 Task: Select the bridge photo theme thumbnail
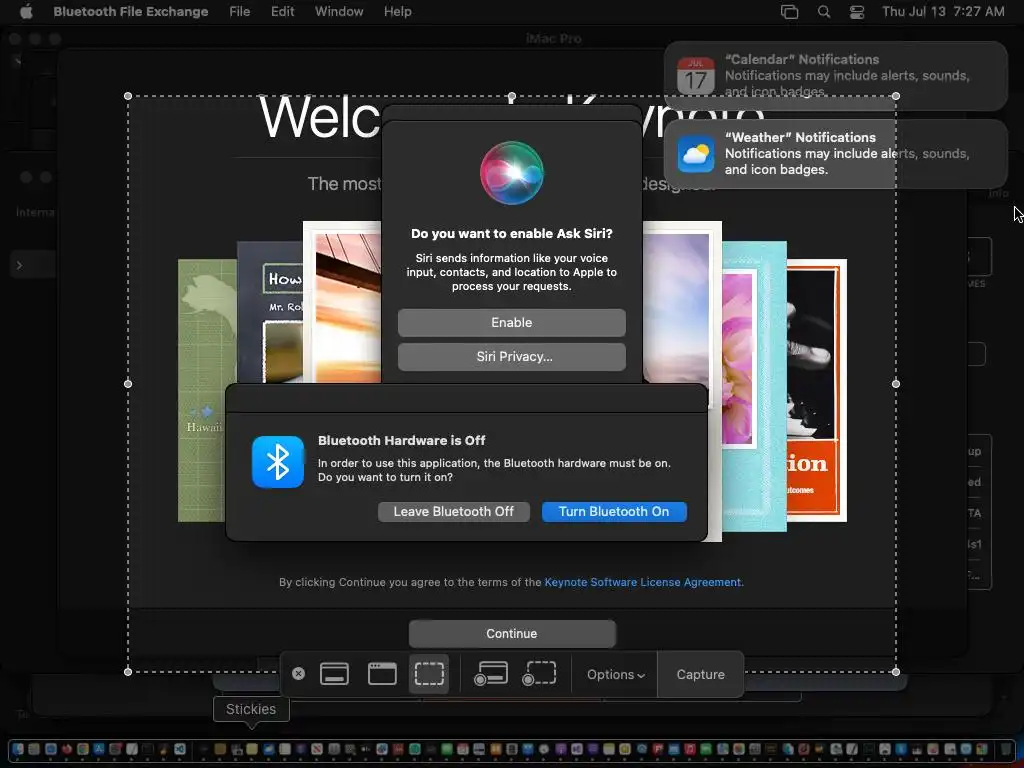pyautogui.click(x=342, y=302)
